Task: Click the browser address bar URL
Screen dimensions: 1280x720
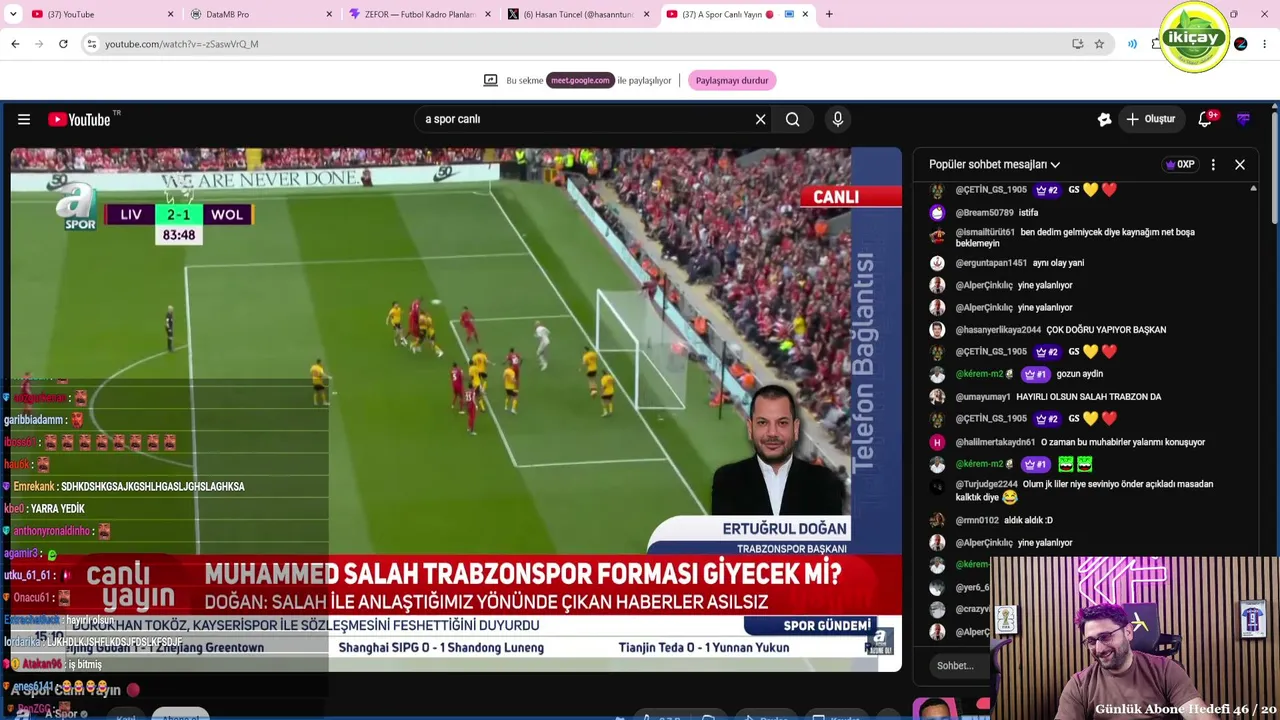Action: tap(182, 44)
